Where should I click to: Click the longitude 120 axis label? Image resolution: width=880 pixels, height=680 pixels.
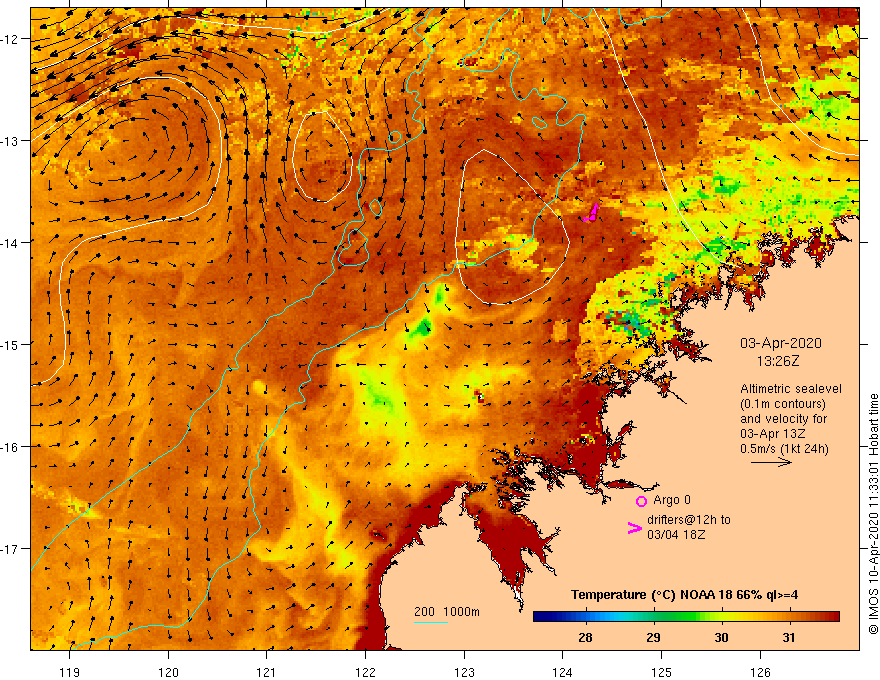point(168,672)
